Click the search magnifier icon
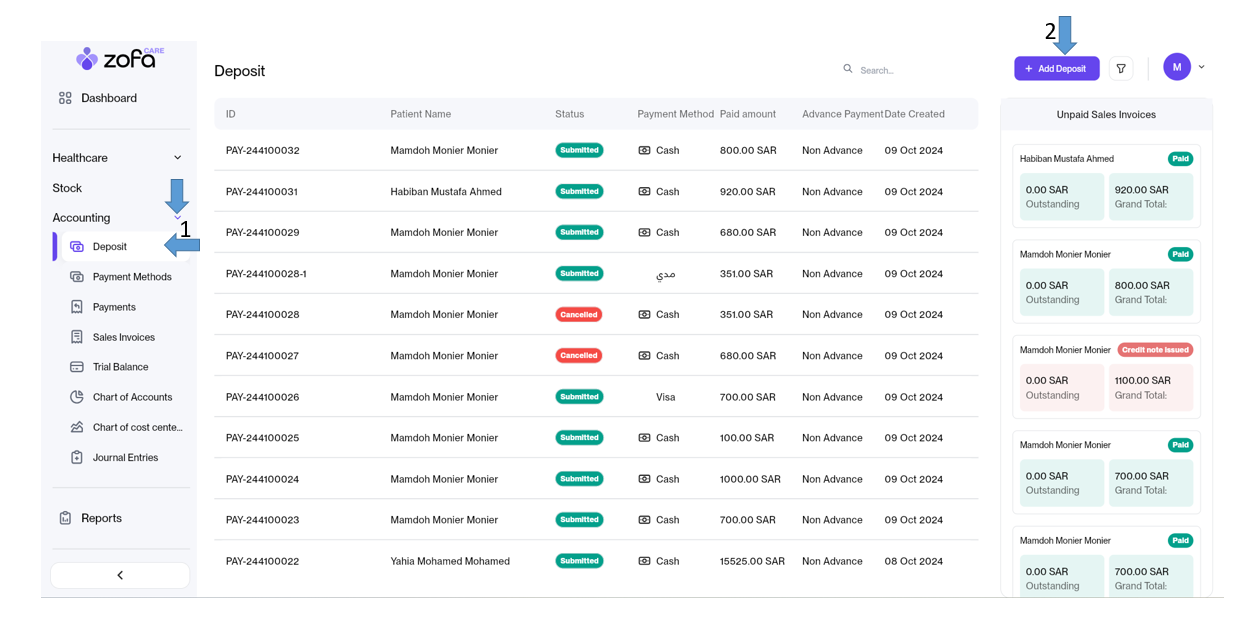1247x640 pixels. pos(848,69)
